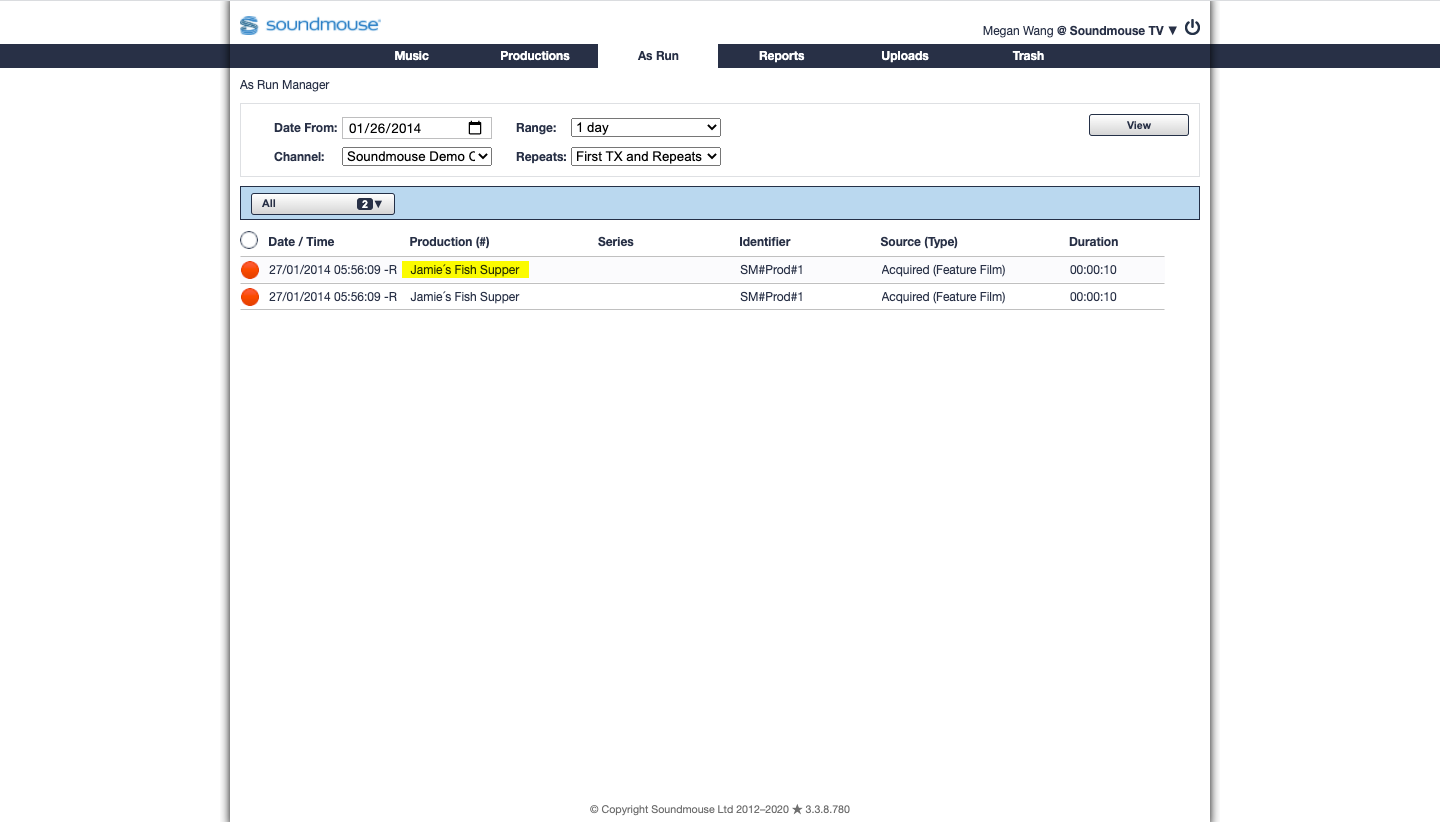This screenshot has width=1440, height=822.
Task: Select the As Run tab
Action: coord(658,56)
